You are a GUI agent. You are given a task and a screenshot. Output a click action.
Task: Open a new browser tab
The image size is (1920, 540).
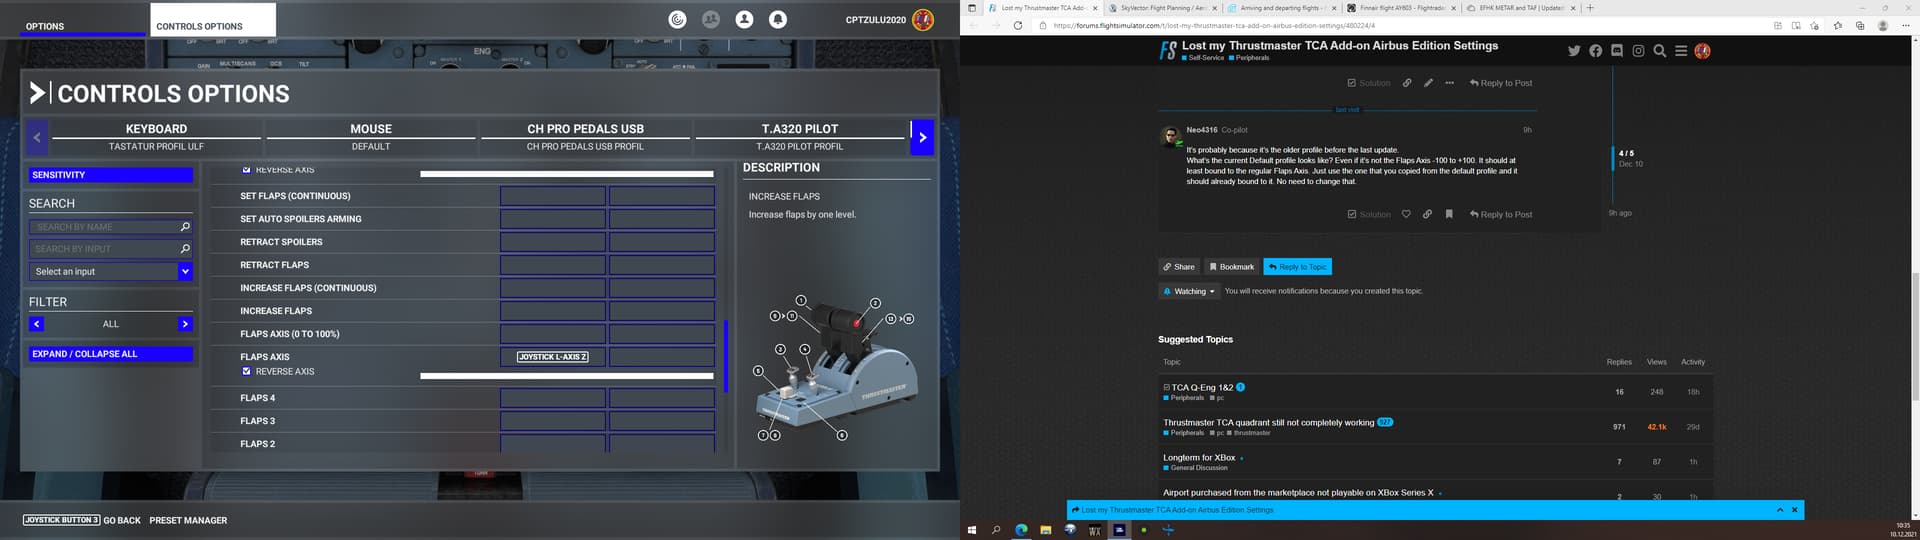[x=1591, y=8]
